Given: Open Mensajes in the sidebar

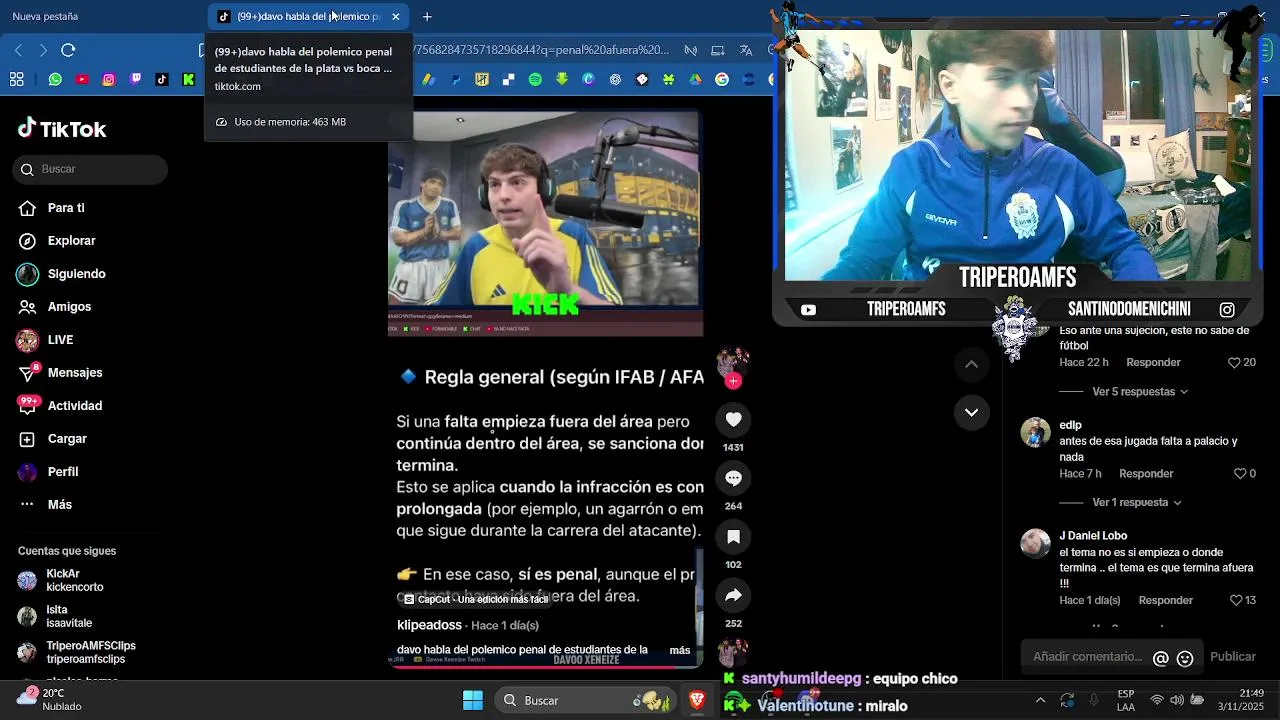Looking at the screenshot, I should tap(60, 373).
